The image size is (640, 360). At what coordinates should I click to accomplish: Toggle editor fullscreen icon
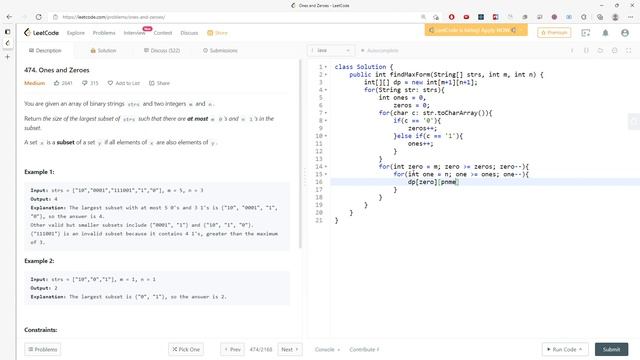(x=629, y=51)
